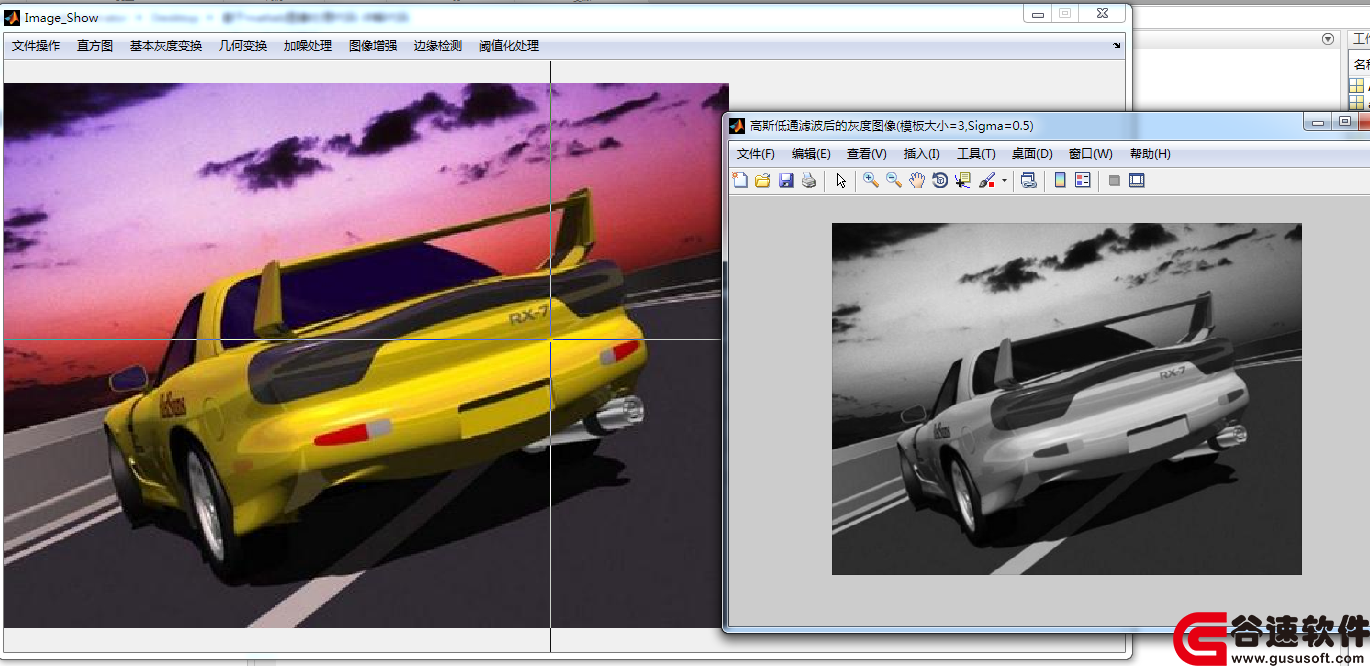Screen dimensions: 1370x666
Task: Click the Link Plot toolbar icon
Action: click(x=1028, y=181)
